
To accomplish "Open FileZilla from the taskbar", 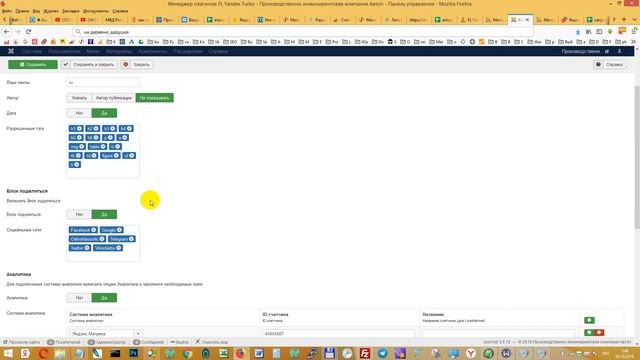I will [x=364, y=353].
